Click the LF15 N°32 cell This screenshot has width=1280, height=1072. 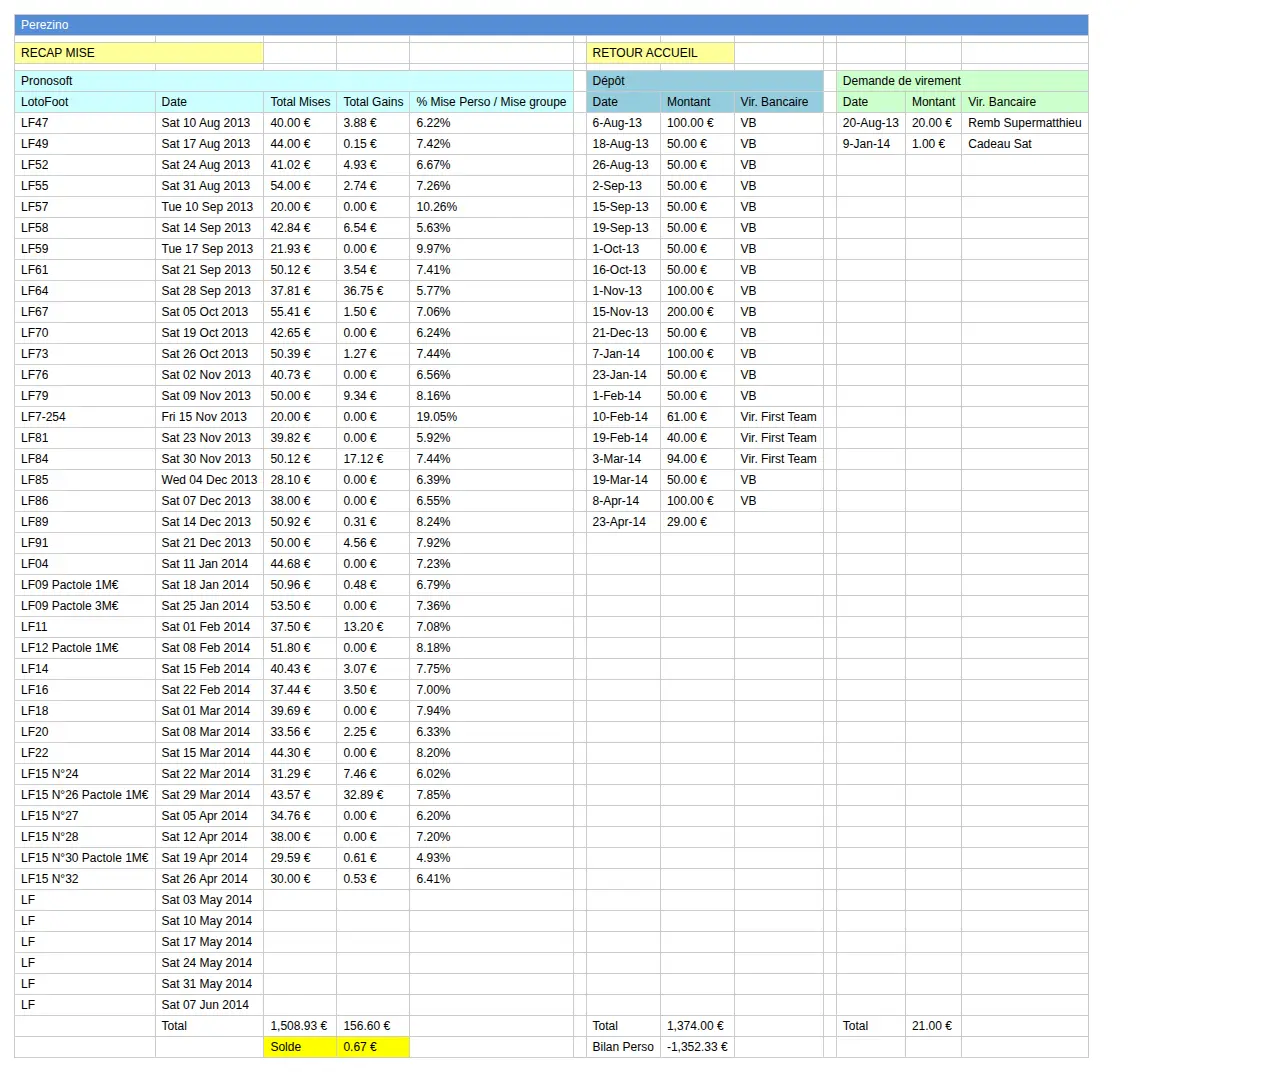tap(85, 879)
